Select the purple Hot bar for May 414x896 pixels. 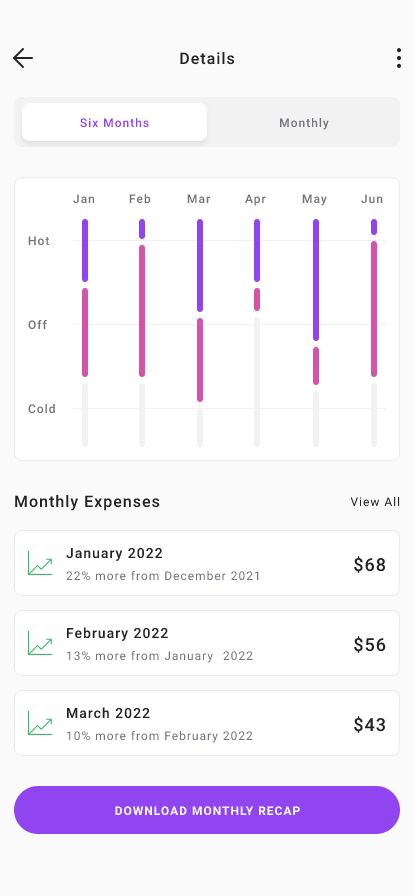point(316,280)
